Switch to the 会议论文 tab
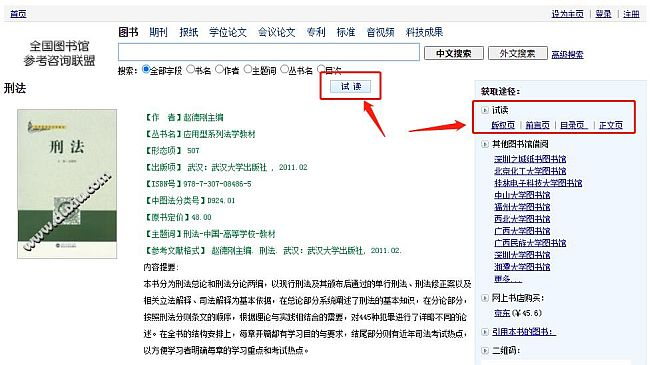This screenshot has height=365, width=650. tap(276, 32)
